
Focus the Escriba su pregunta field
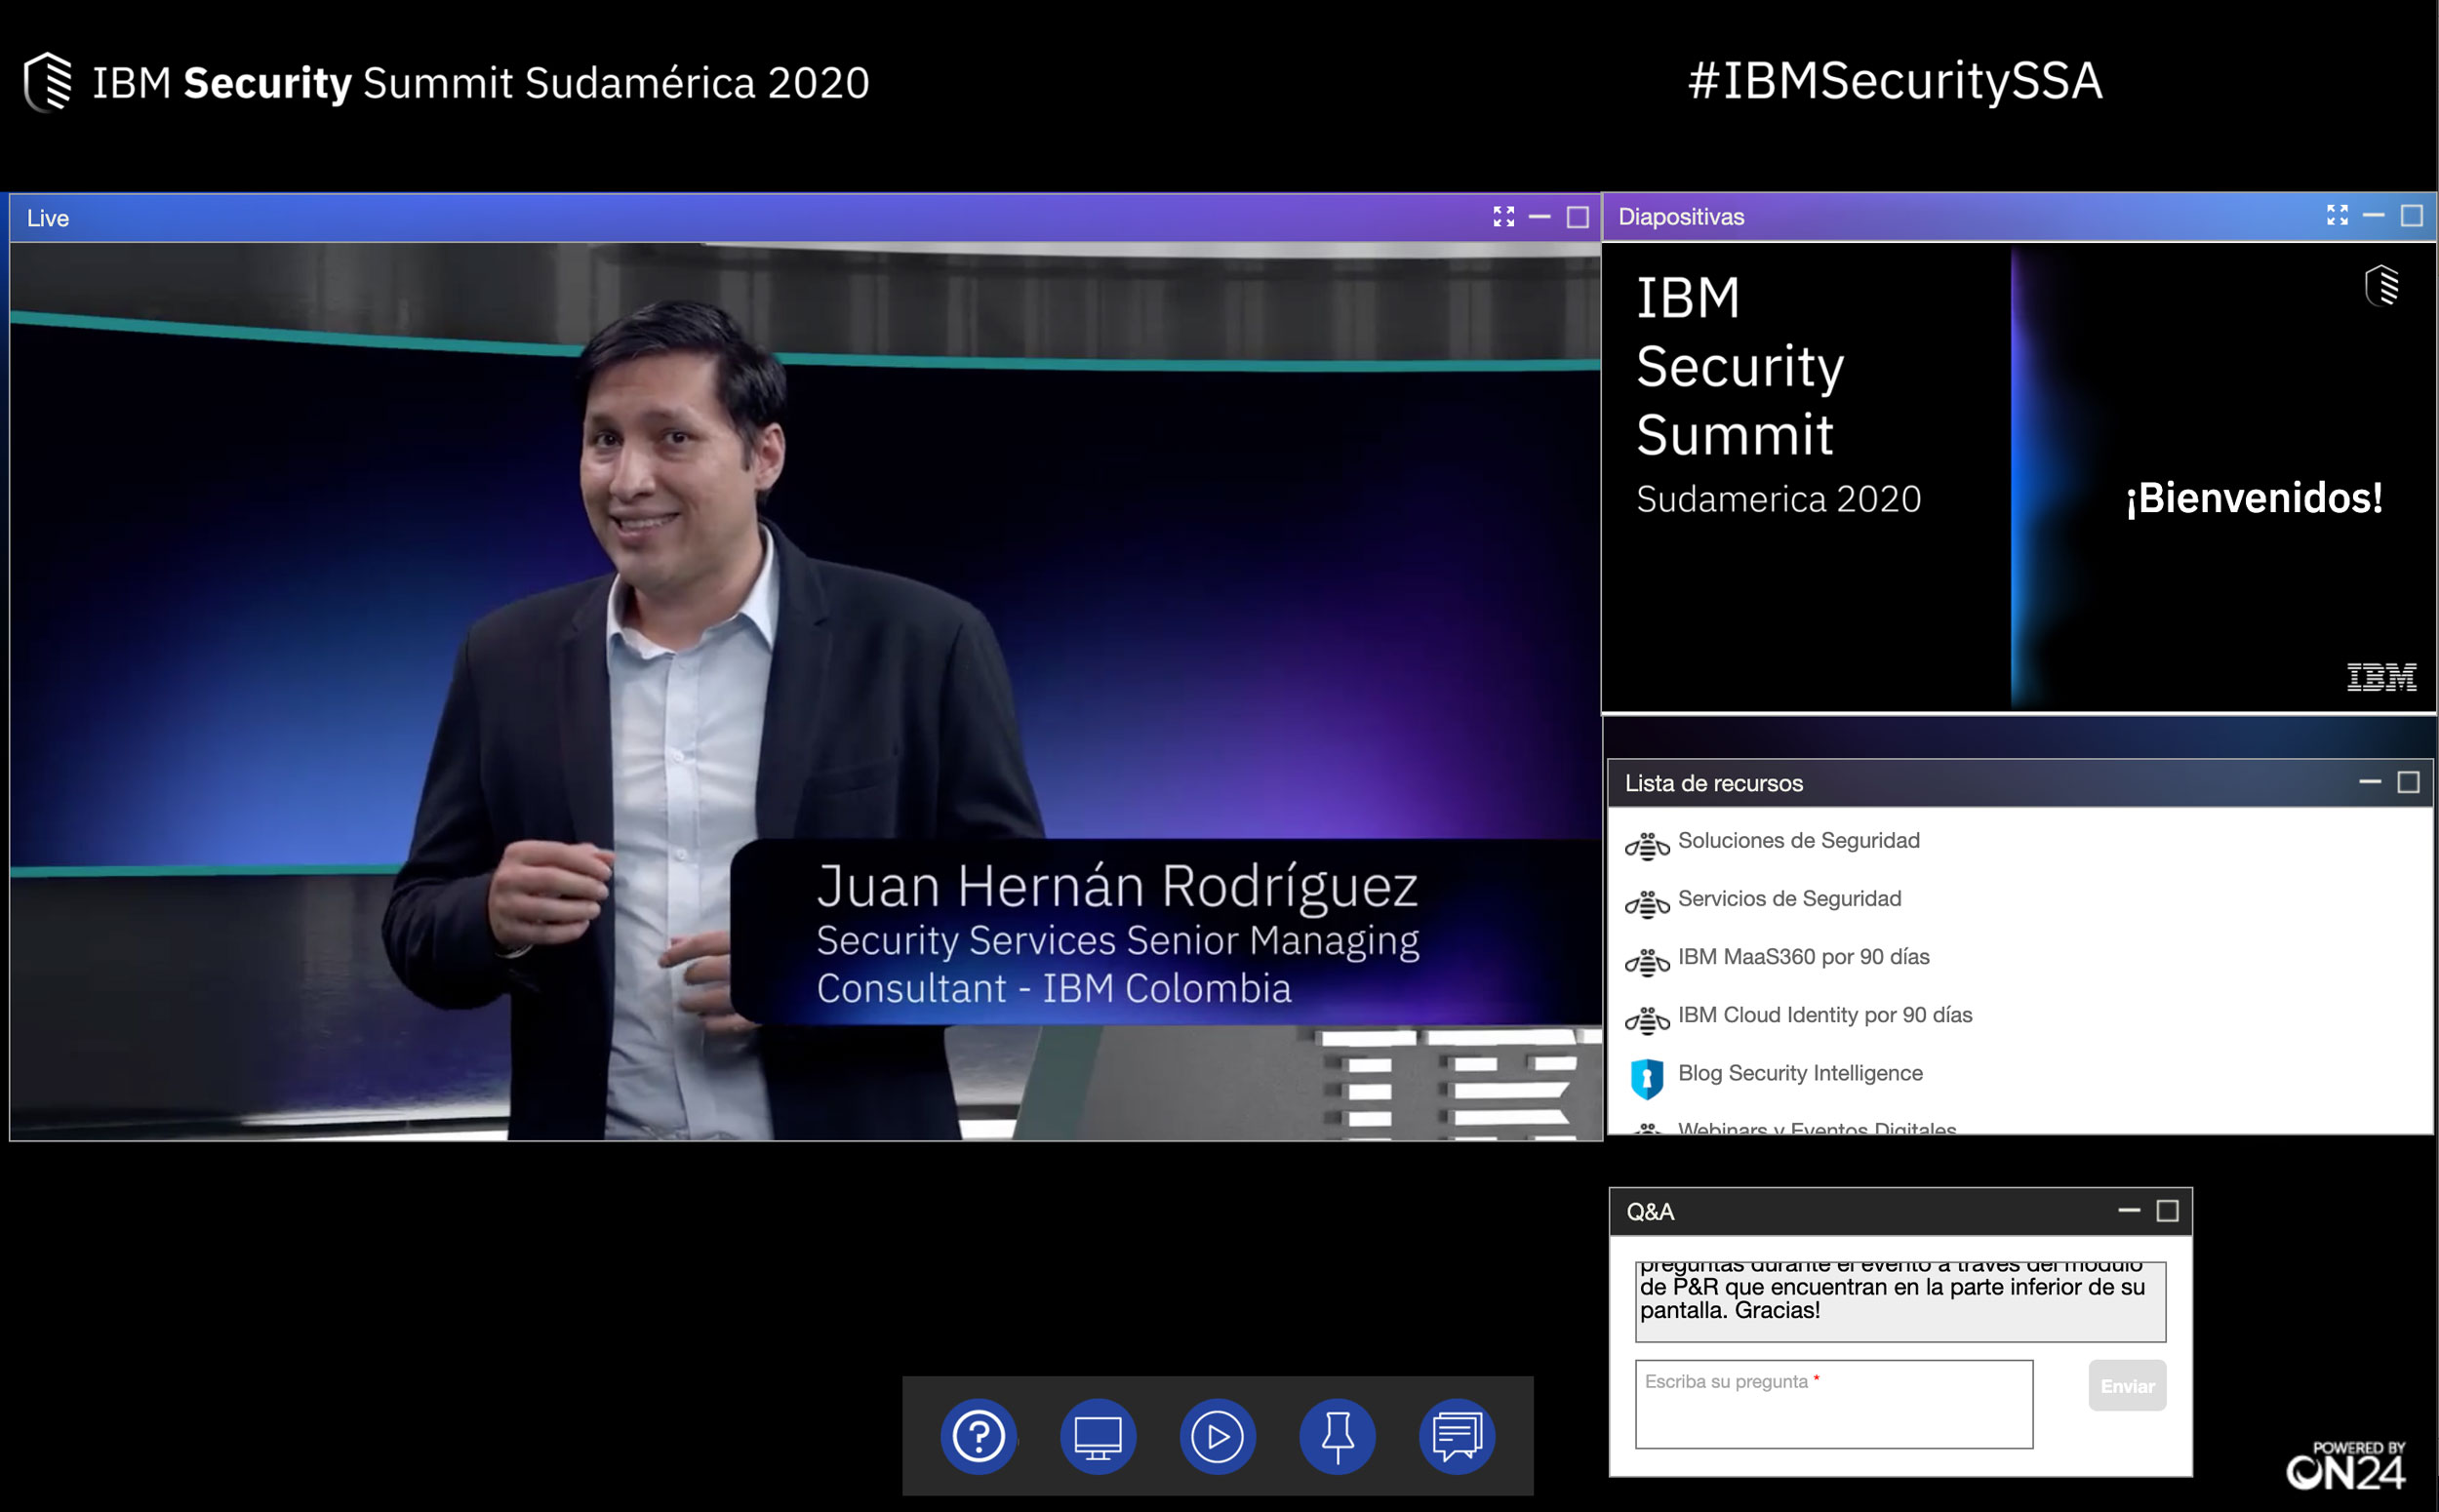click(x=1833, y=1403)
